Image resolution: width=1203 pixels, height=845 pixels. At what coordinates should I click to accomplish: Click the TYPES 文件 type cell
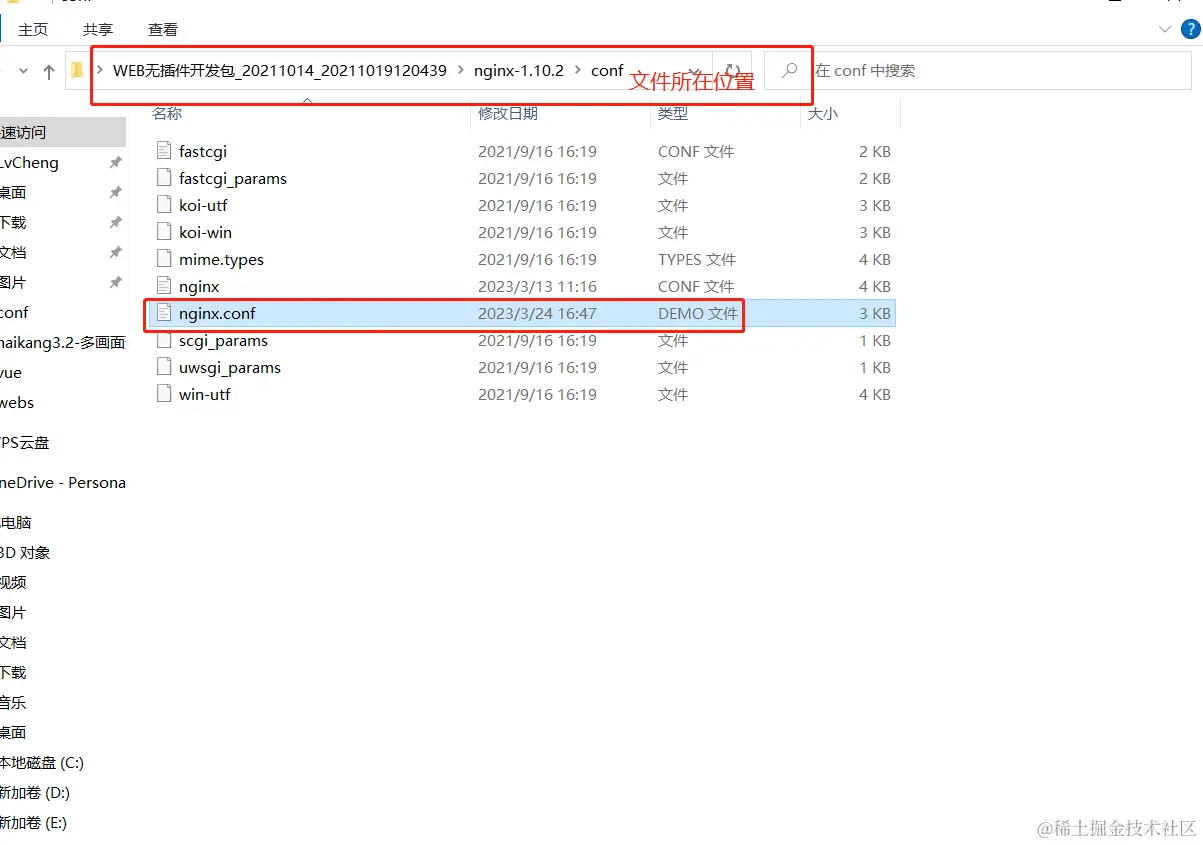click(x=697, y=259)
